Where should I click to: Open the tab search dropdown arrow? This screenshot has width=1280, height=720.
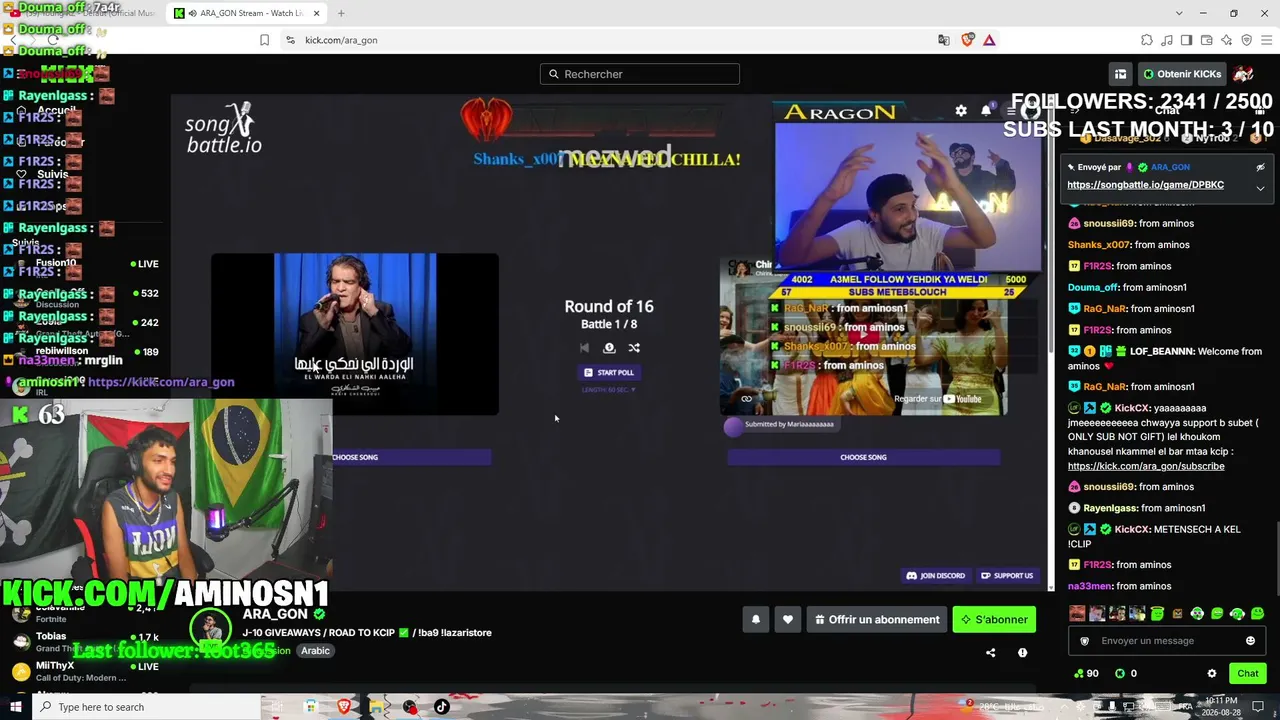(1178, 13)
